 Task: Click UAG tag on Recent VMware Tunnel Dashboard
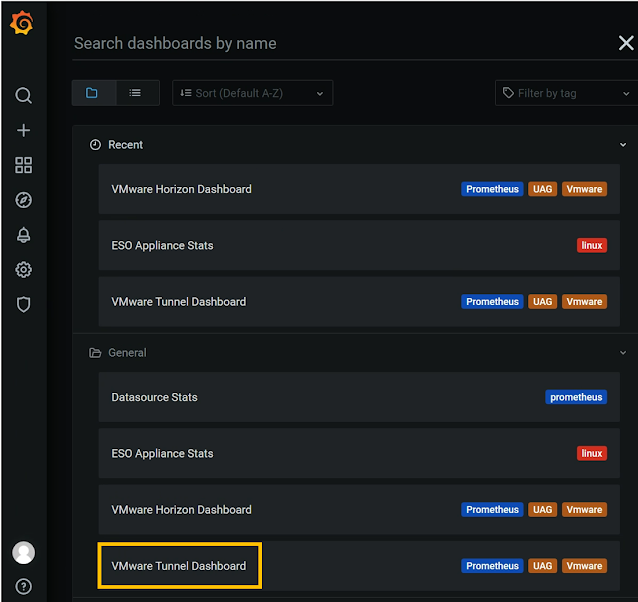click(x=542, y=302)
